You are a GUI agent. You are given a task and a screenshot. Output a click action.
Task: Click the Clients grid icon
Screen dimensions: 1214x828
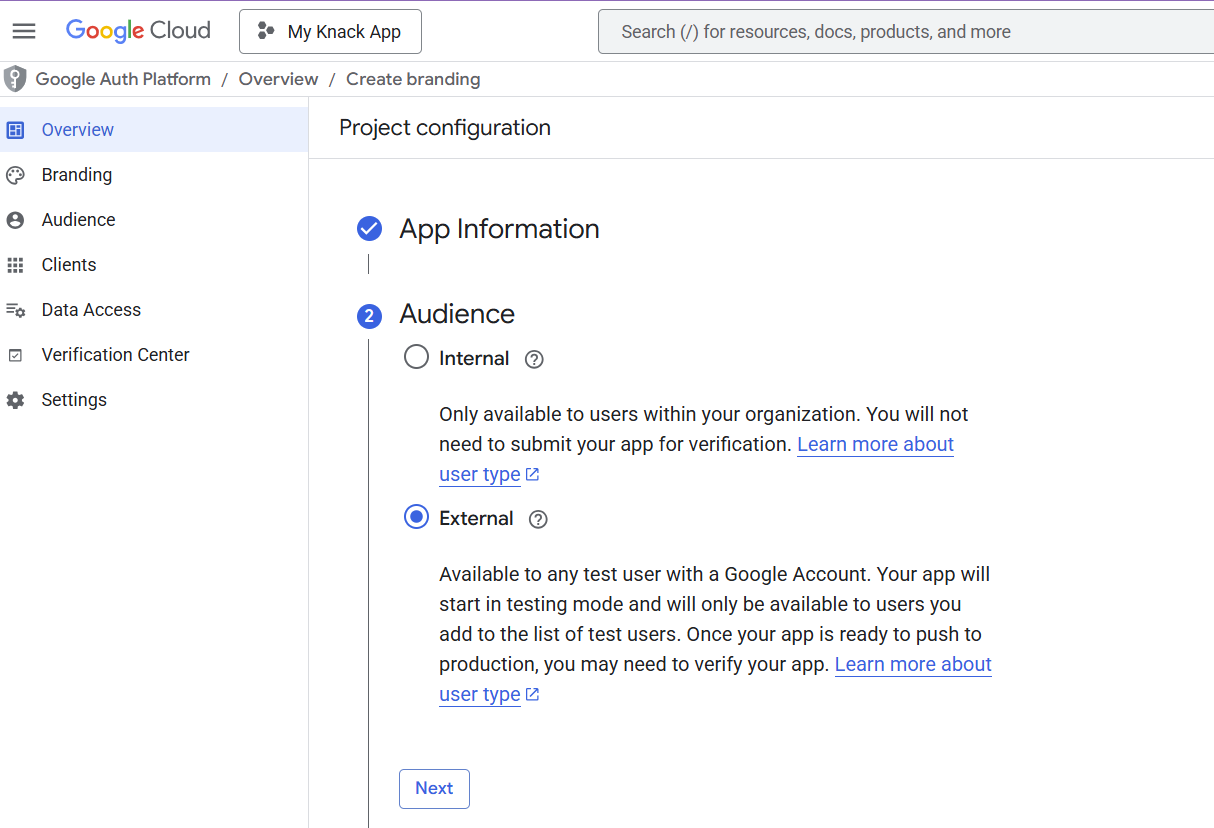point(15,265)
